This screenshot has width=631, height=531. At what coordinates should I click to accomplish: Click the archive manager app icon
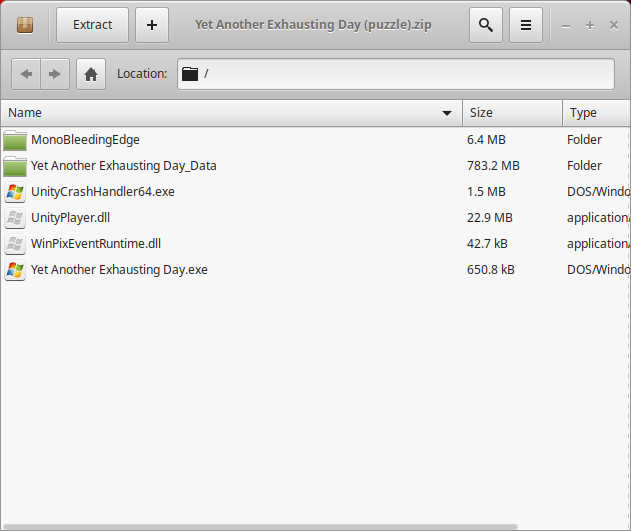(25, 25)
